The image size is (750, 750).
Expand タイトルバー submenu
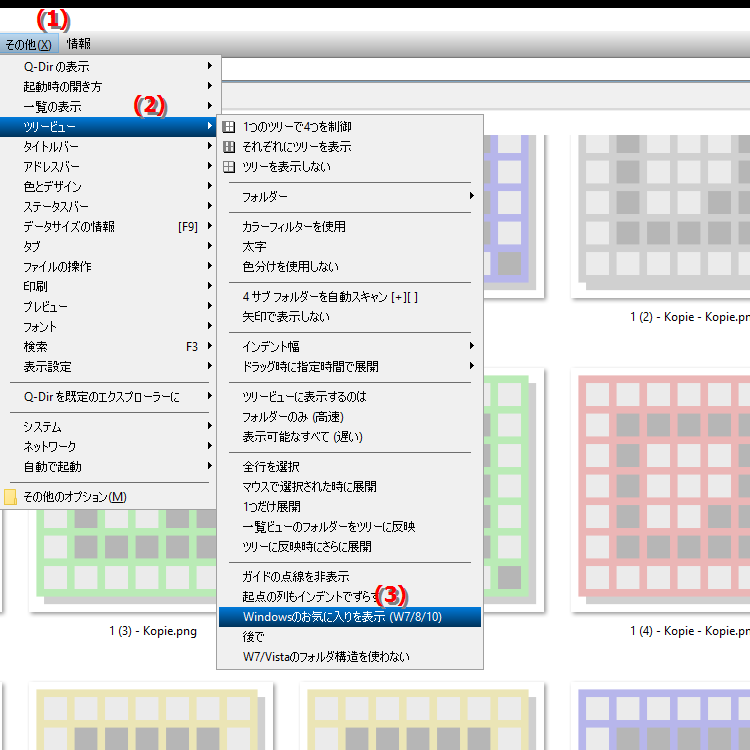tap(109, 146)
